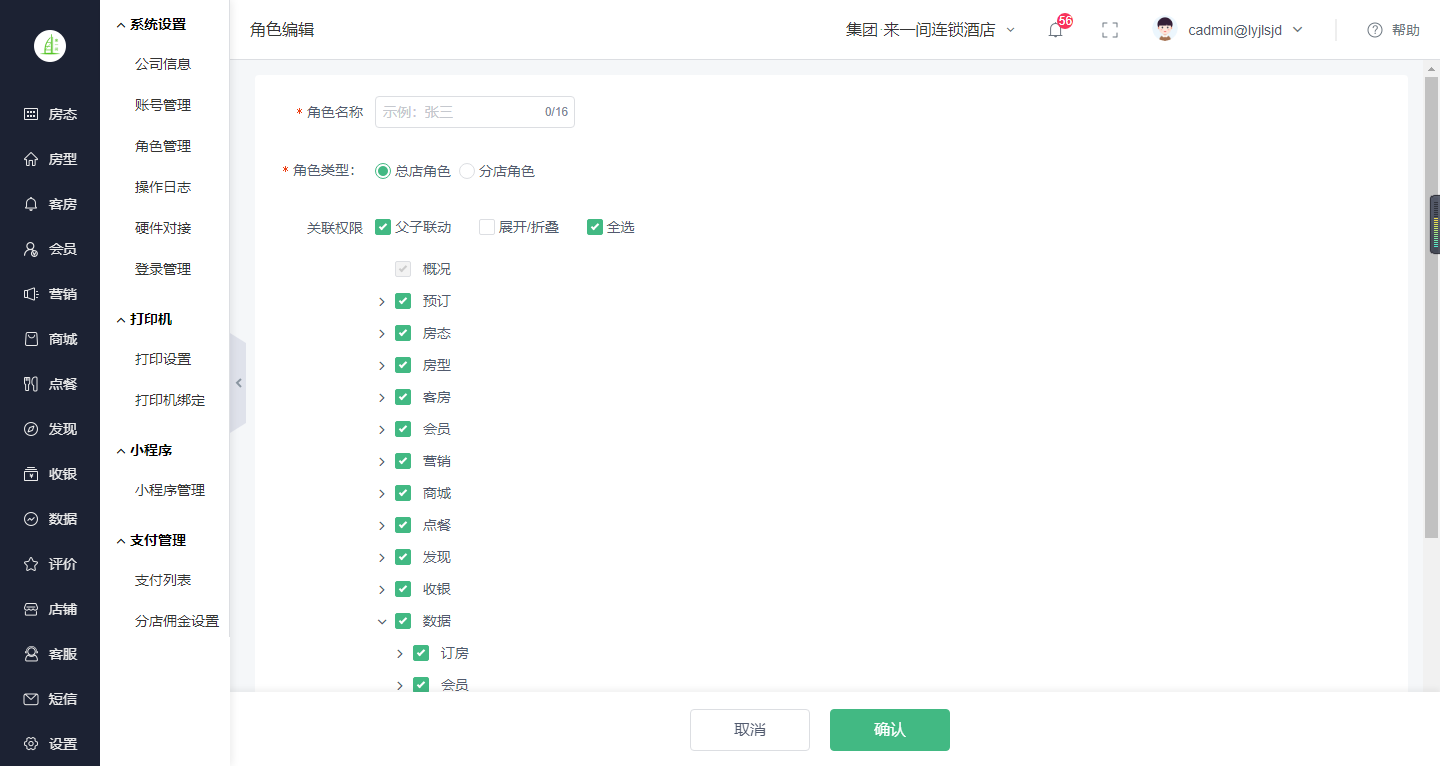Open 支付列表 menu item

pyautogui.click(x=163, y=580)
